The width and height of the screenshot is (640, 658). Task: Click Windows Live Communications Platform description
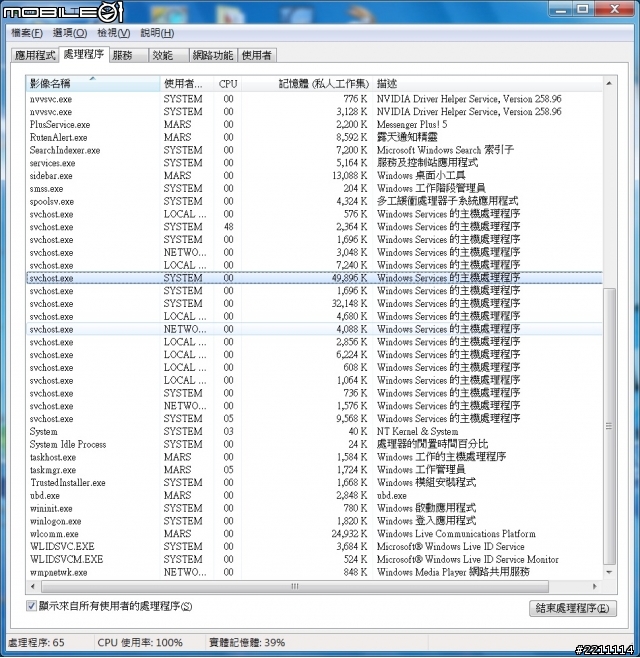456,534
